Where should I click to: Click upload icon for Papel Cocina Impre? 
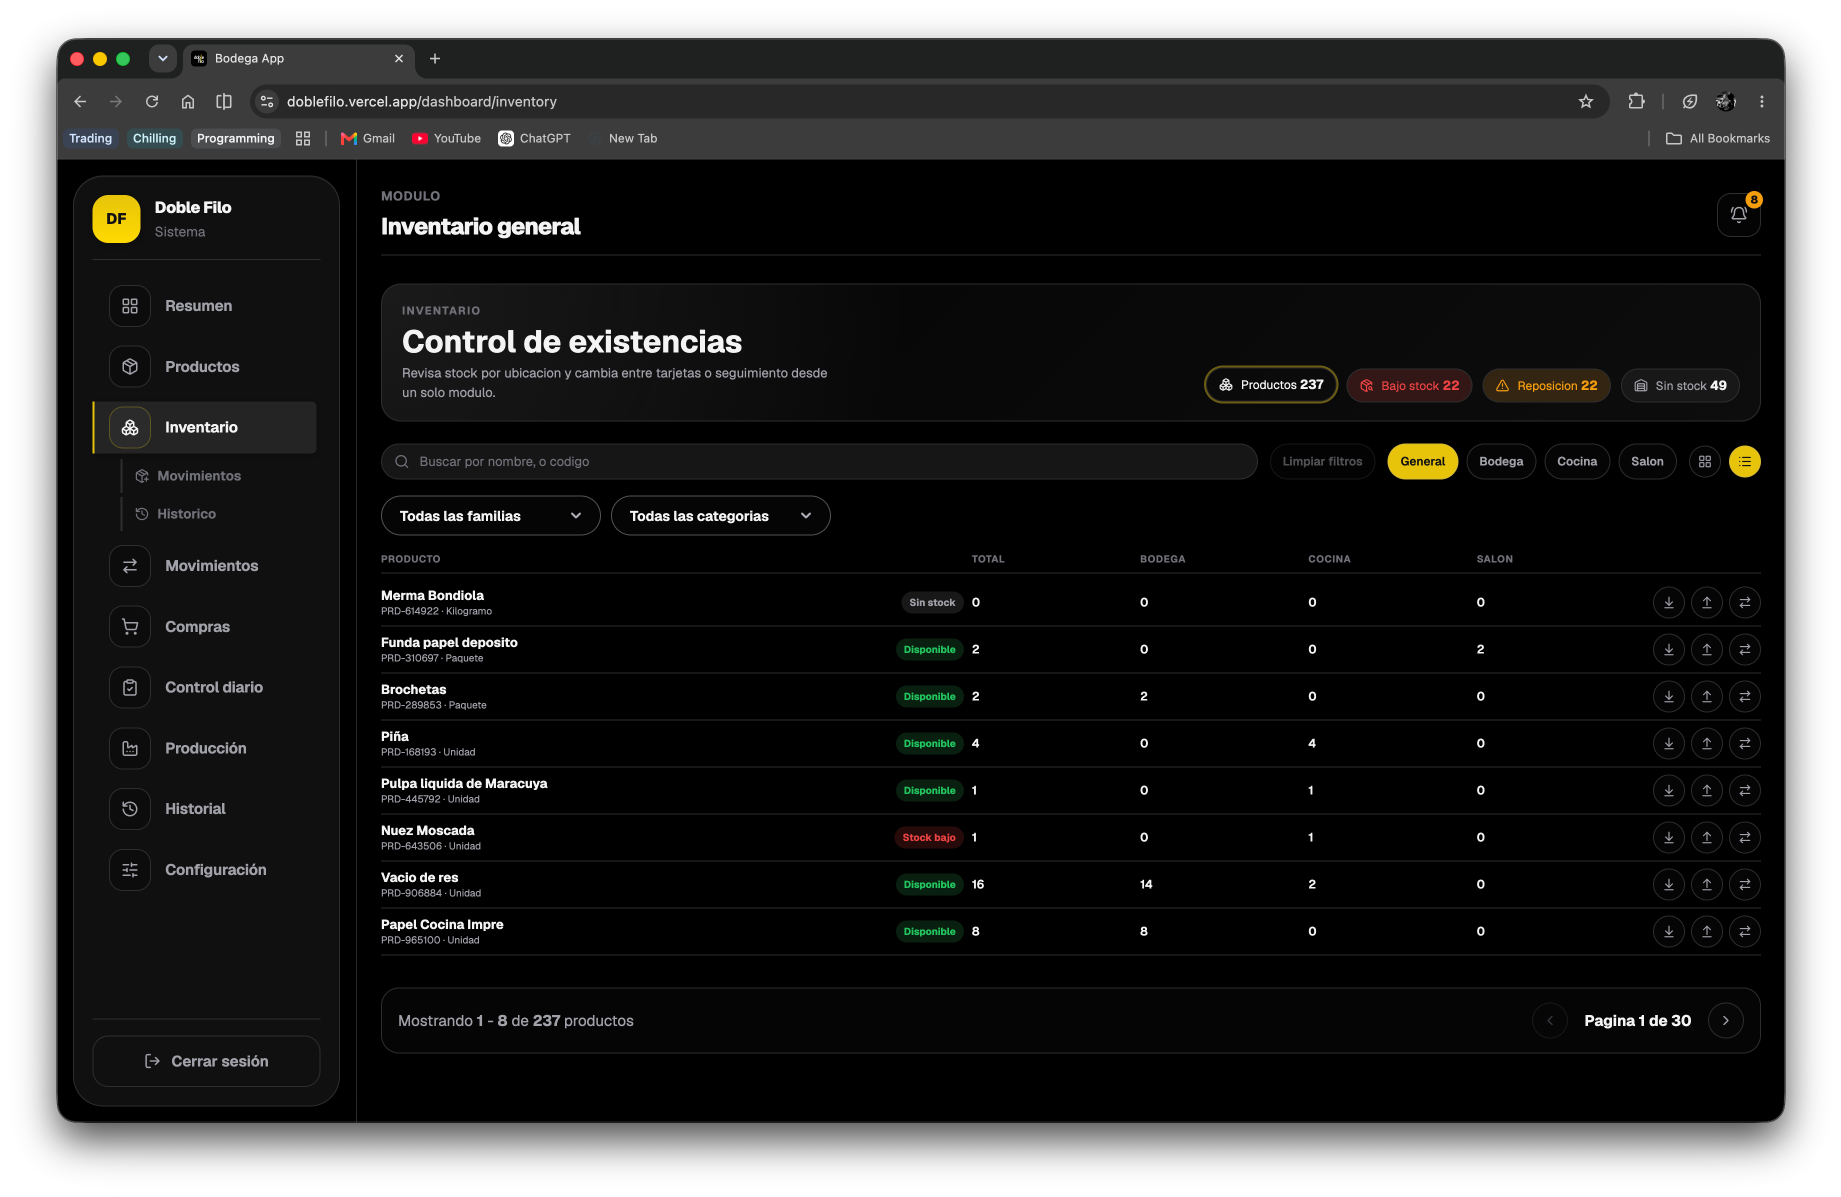pos(1707,932)
